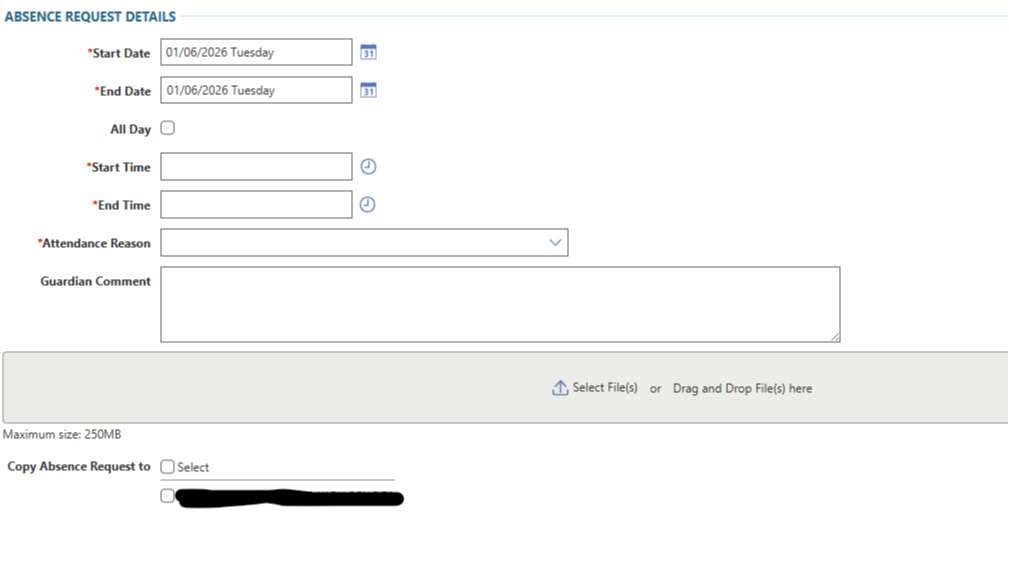The height and width of the screenshot is (581, 1009).
Task: Click the Absence Request Details heading
Action: 91,17
